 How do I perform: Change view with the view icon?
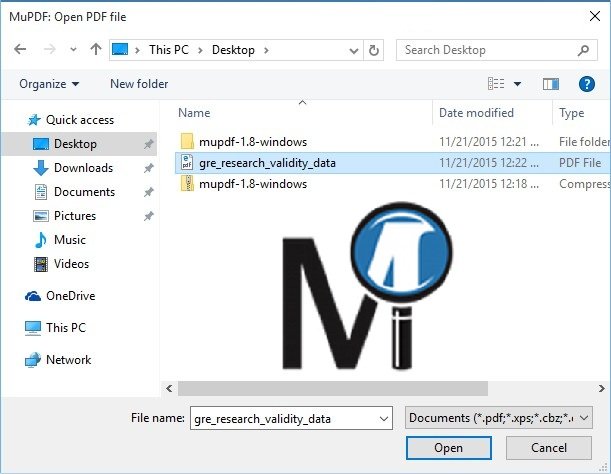(x=496, y=83)
